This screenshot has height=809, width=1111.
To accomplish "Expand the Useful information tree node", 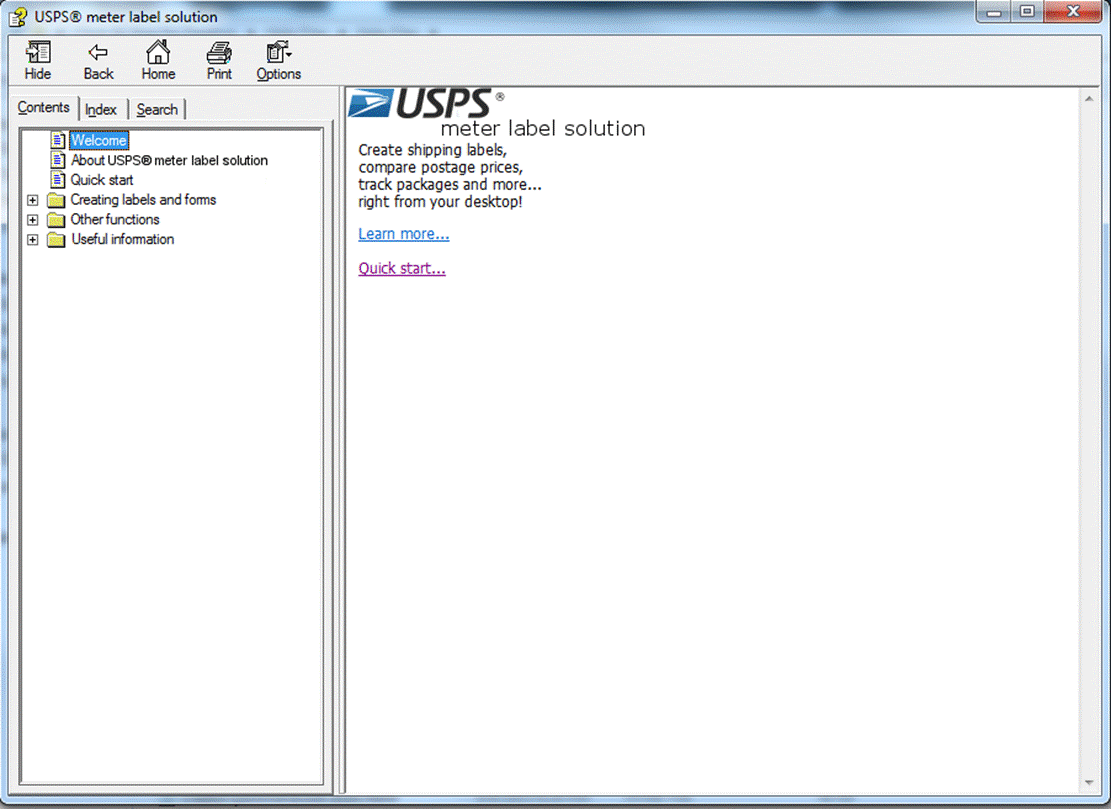I will [33, 240].
